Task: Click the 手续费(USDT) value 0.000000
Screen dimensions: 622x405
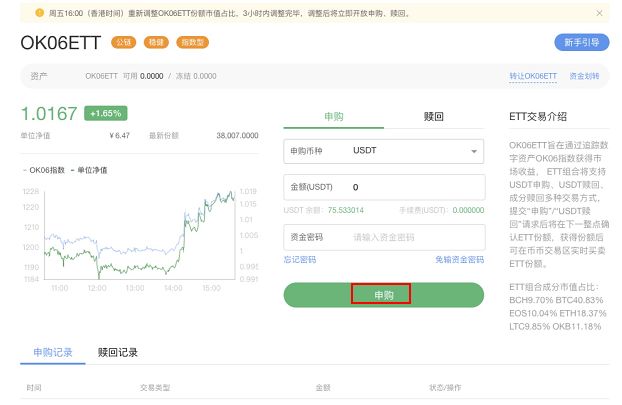Action: (x=468, y=210)
